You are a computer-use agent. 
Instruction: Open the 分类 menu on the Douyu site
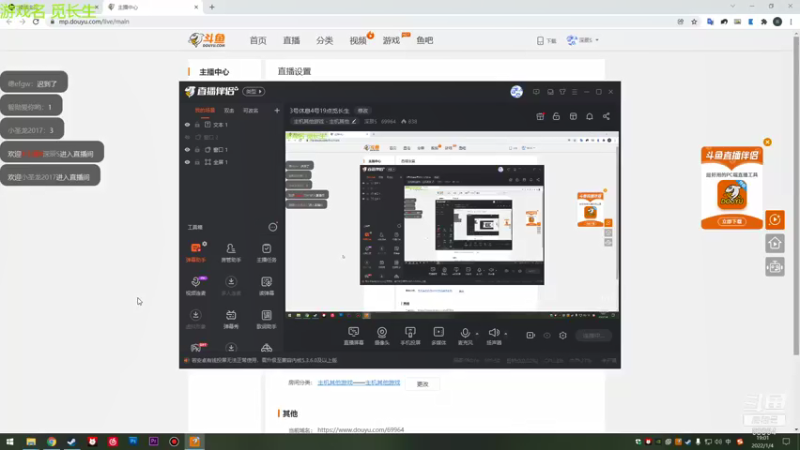tap(324, 40)
